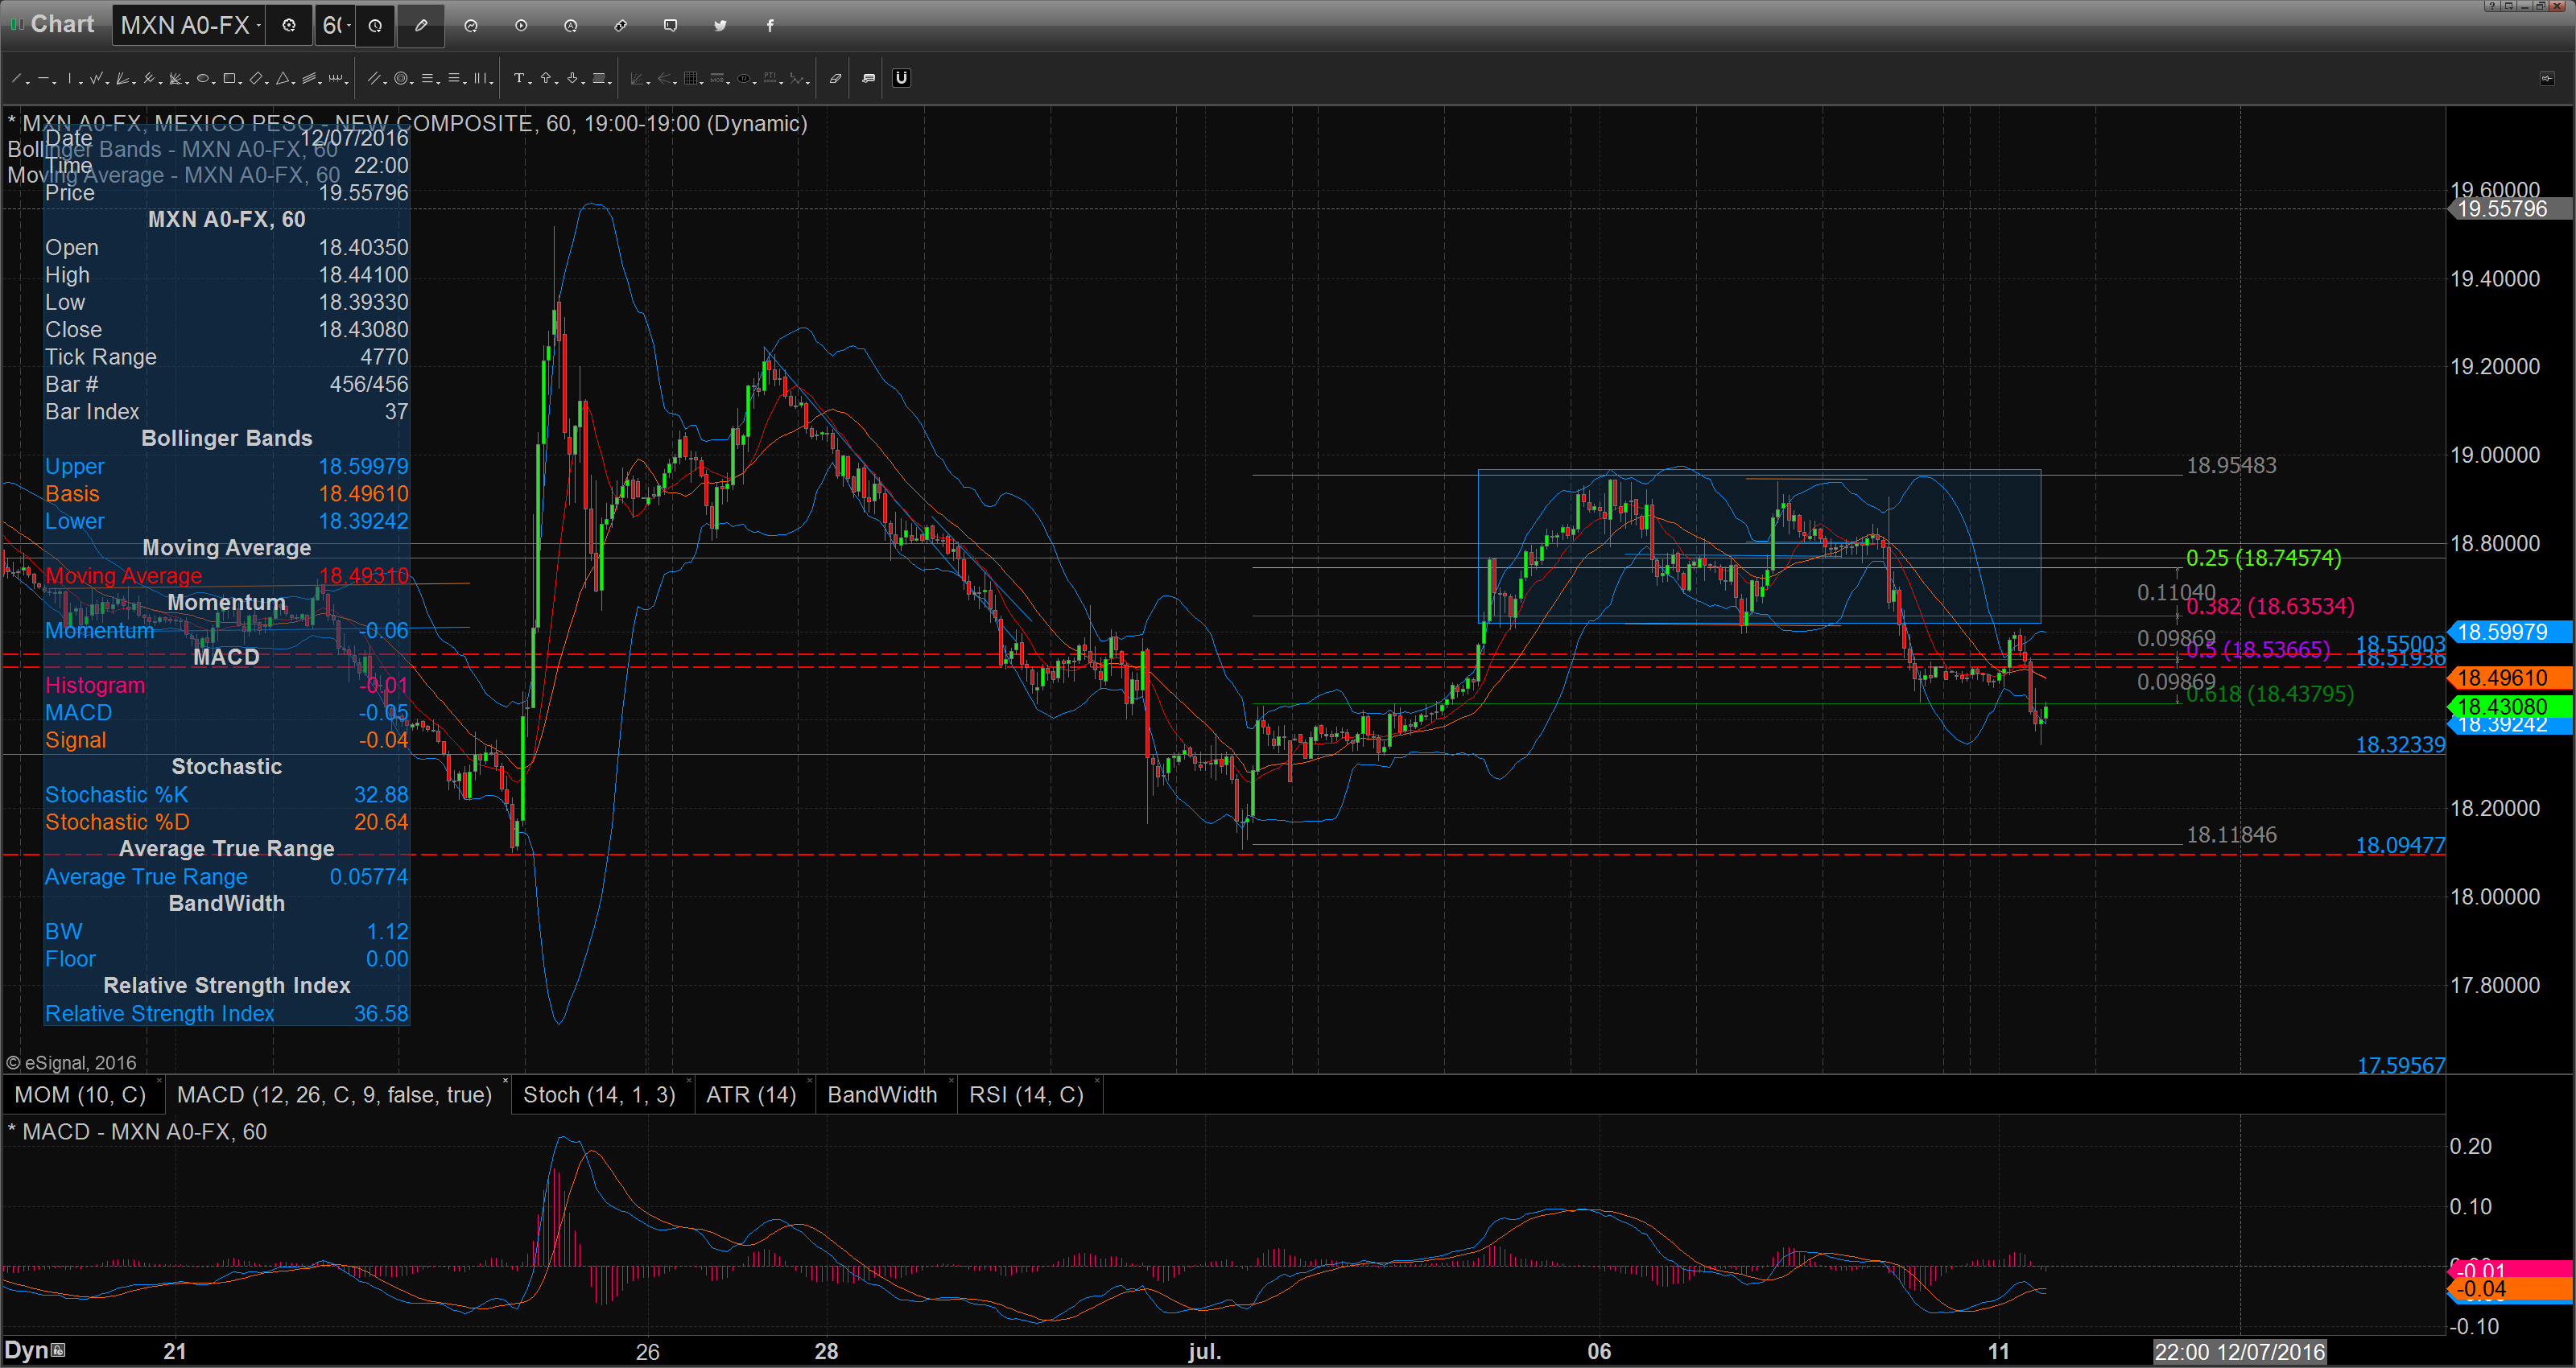Click the 18.32339 support line label
2576x1368 pixels.
[2400, 744]
